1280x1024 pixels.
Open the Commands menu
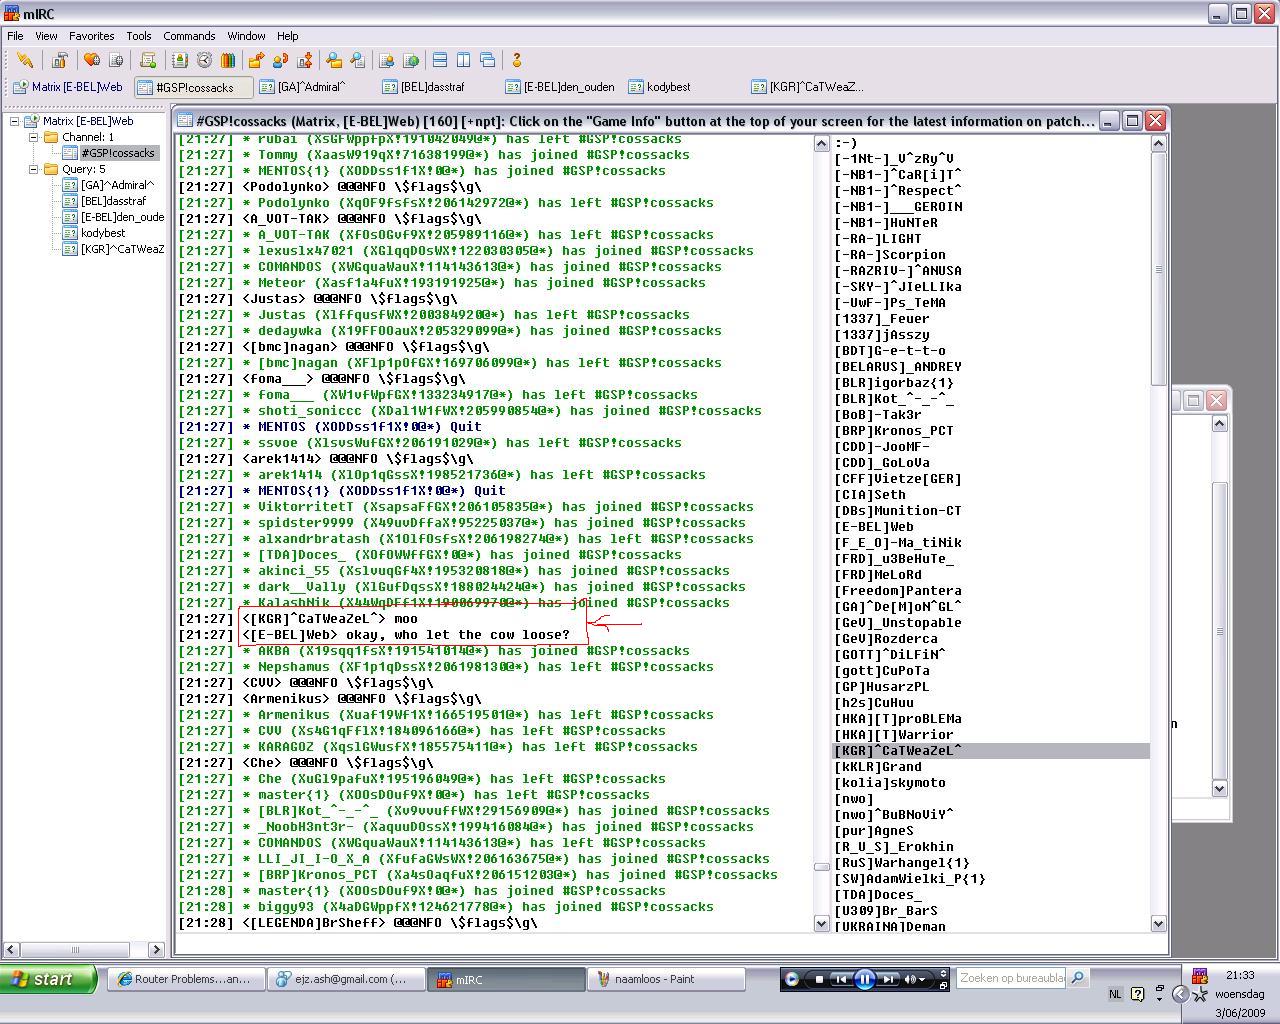[189, 36]
